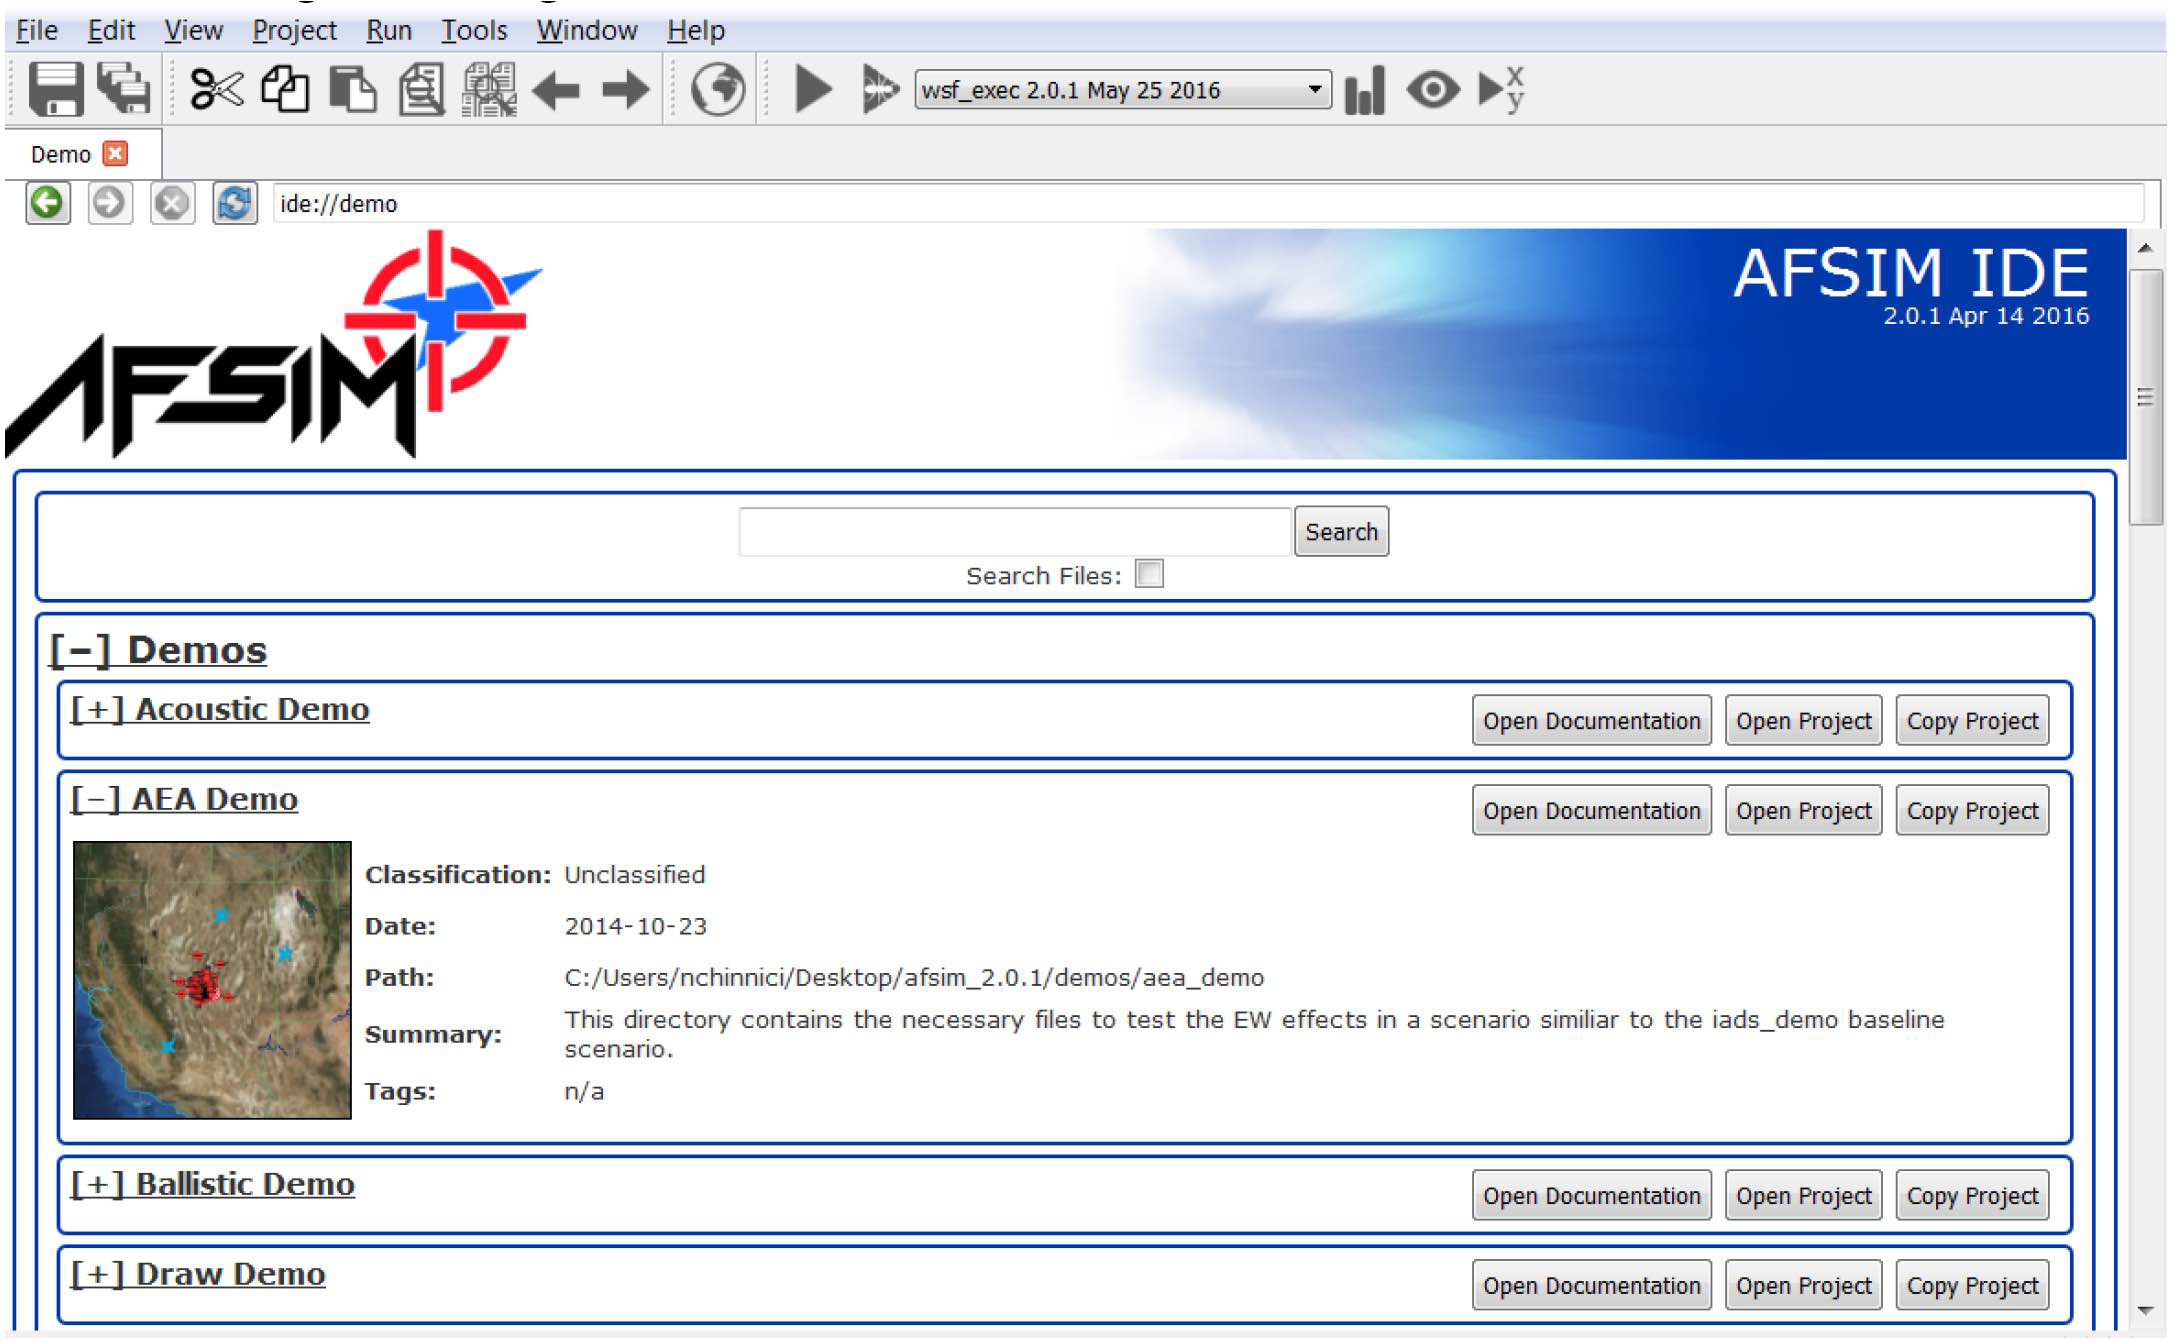Click Open Project for AEA Demo
Viewport: 2172px width, 1342px height.
pyautogui.click(x=1802, y=811)
